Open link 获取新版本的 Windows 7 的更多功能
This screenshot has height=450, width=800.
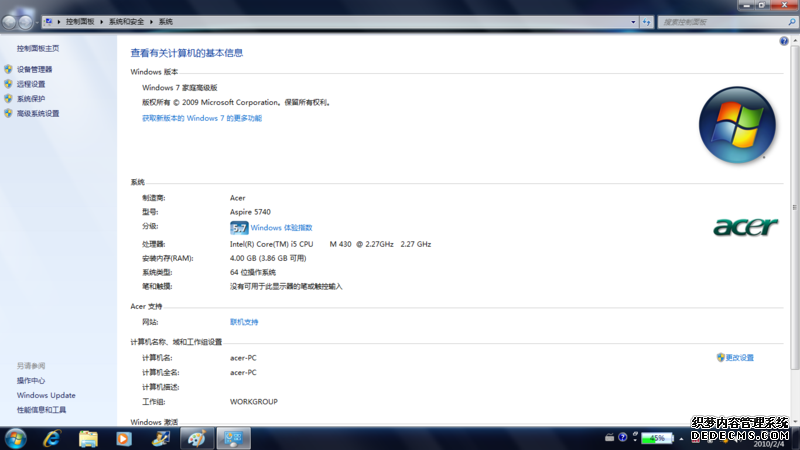point(202,118)
